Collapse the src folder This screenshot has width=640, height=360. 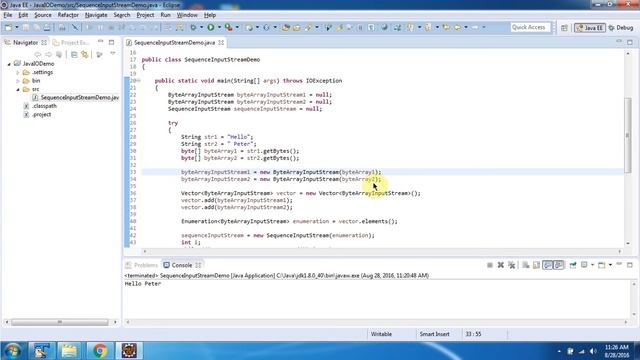[x=18, y=89]
